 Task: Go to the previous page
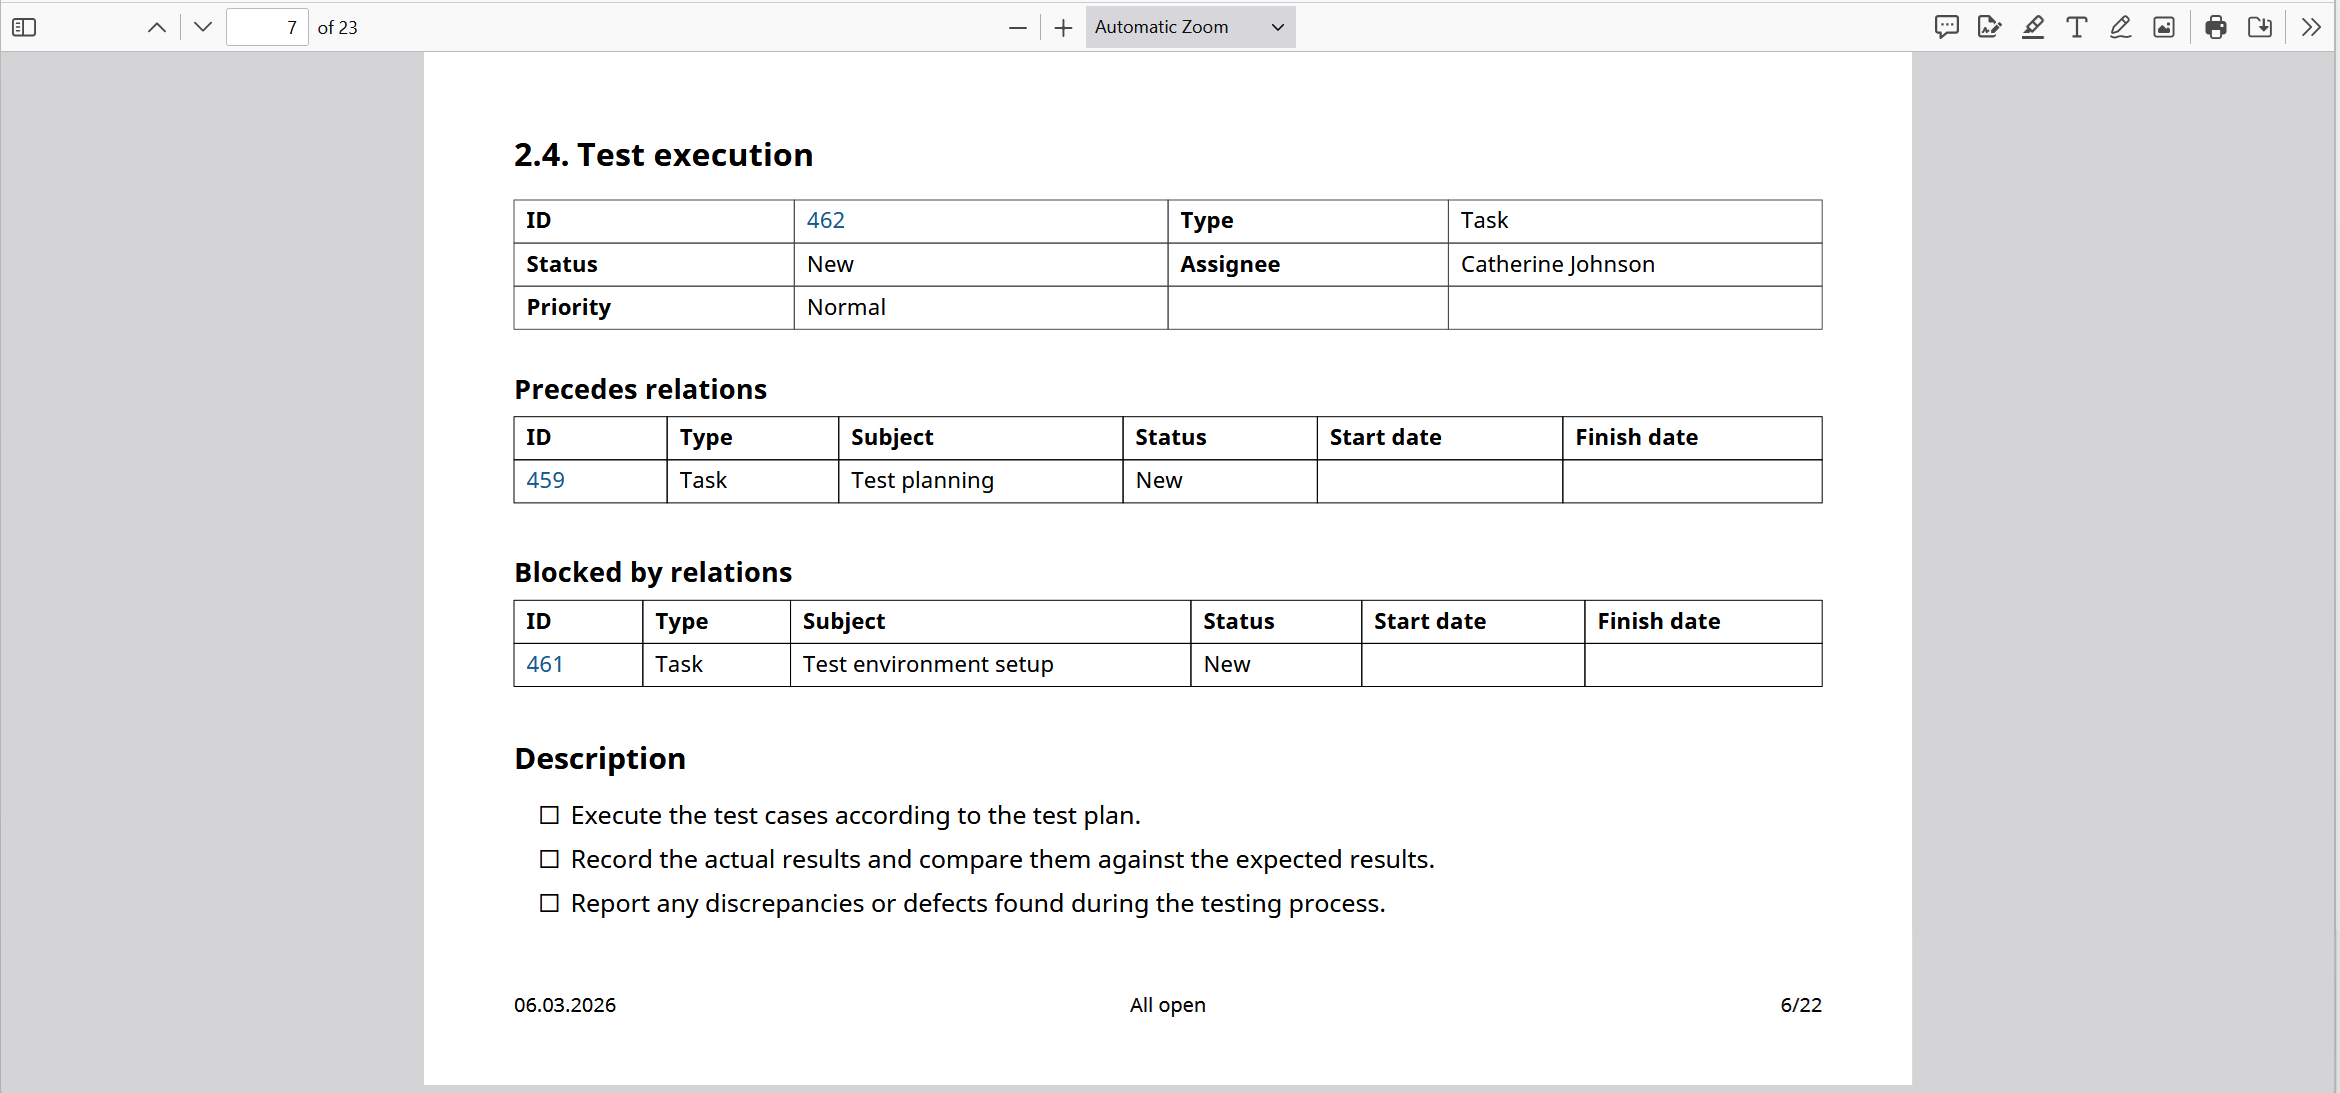156,27
